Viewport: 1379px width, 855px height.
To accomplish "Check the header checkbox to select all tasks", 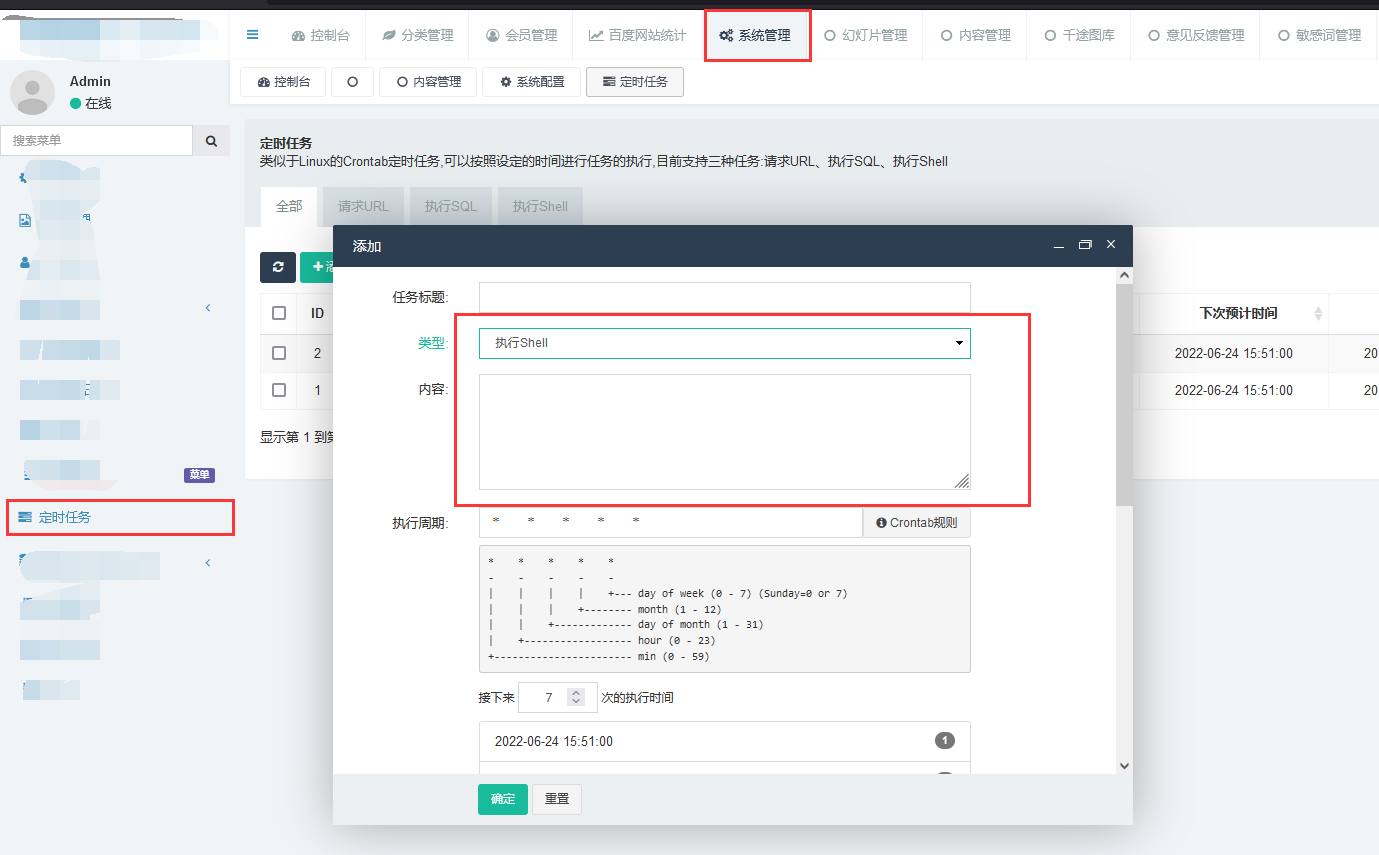I will [277, 313].
